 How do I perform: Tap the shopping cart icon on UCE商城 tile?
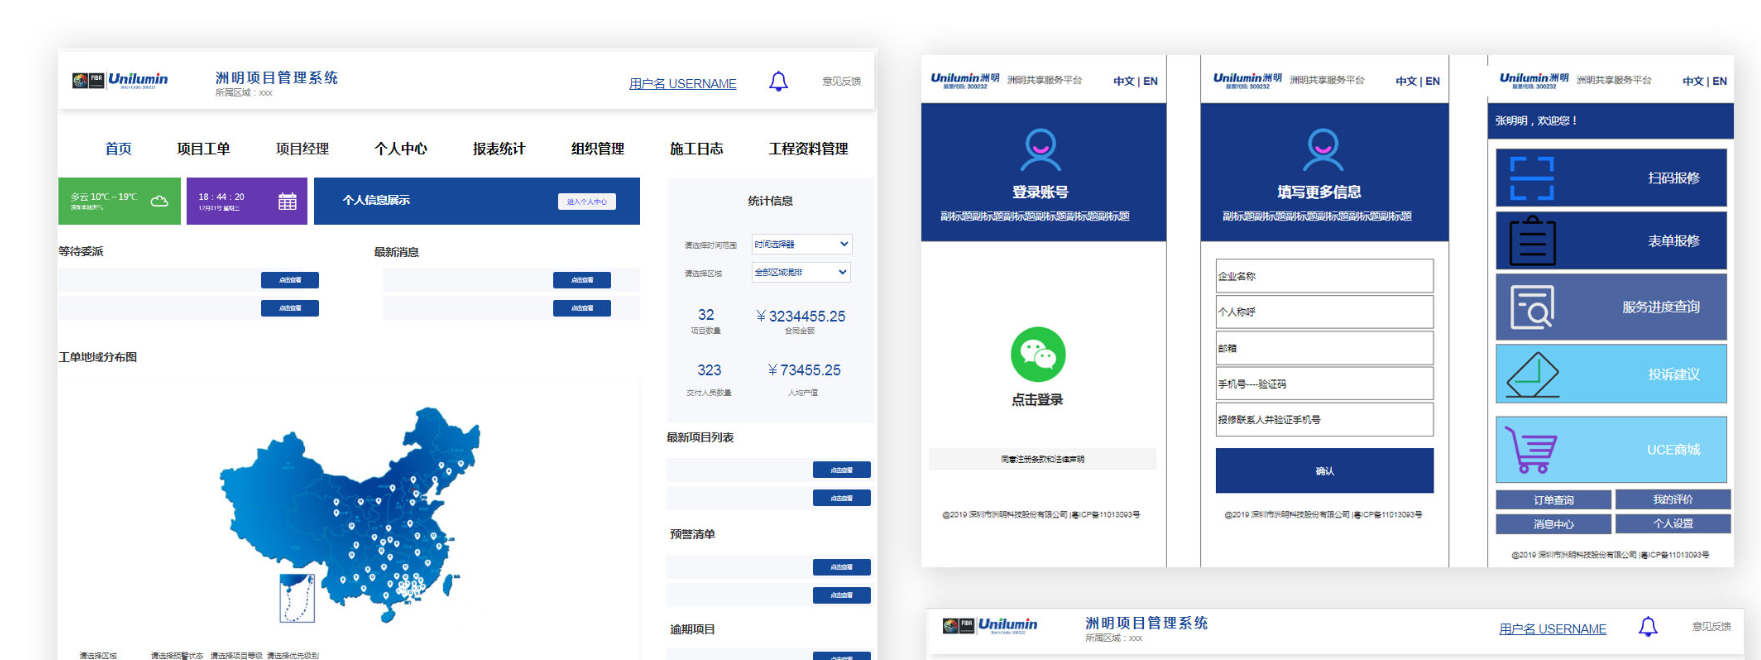click(1530, 450)
